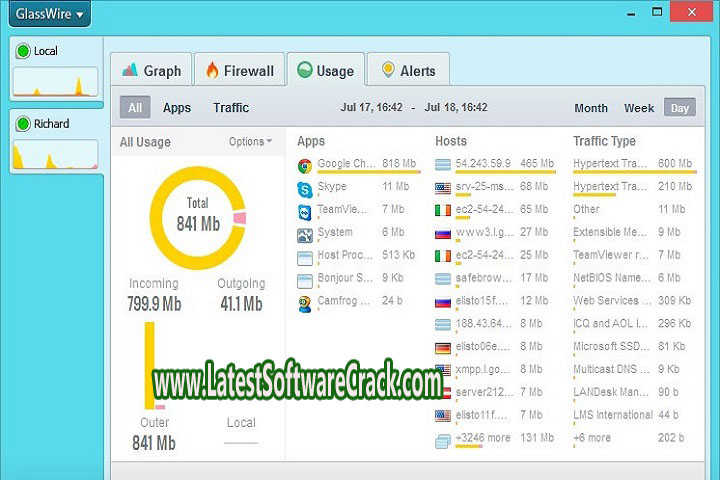Switch time range to Week
This screenshot has height=480, width=720.
pos(639,108)
